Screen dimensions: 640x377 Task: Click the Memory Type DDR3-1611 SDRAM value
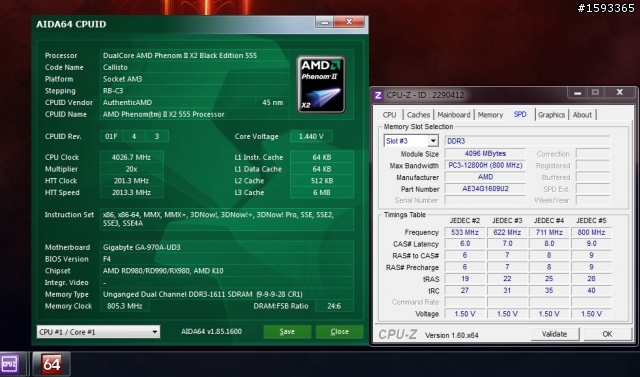(227, 294)
